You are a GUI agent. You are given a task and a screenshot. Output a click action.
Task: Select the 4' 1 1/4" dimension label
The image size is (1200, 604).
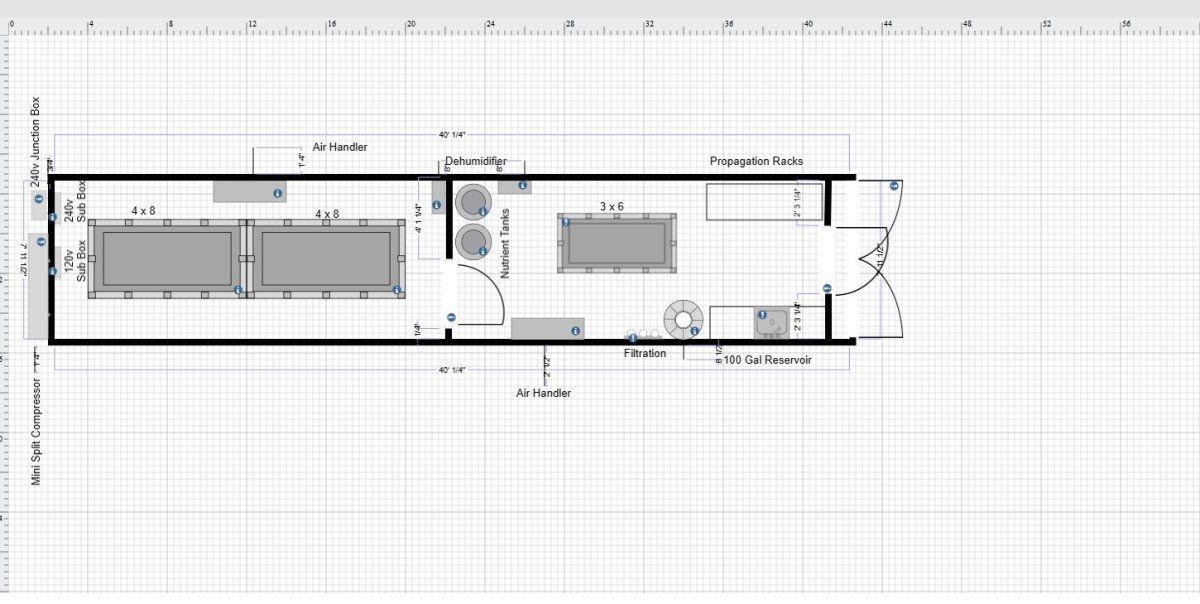tap(419, 219)
